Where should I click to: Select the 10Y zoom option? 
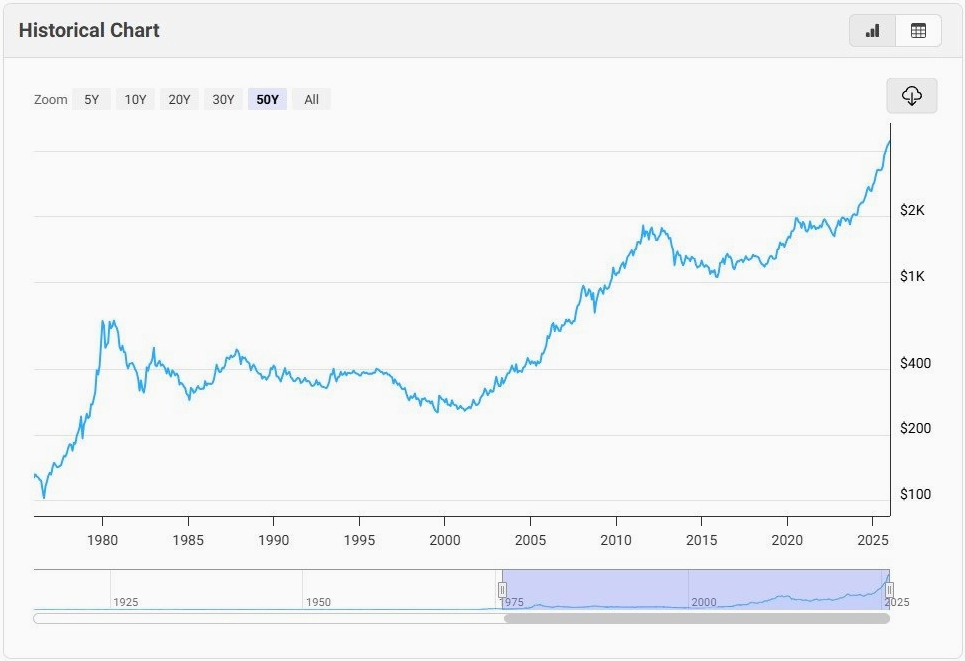pos(135,99)
